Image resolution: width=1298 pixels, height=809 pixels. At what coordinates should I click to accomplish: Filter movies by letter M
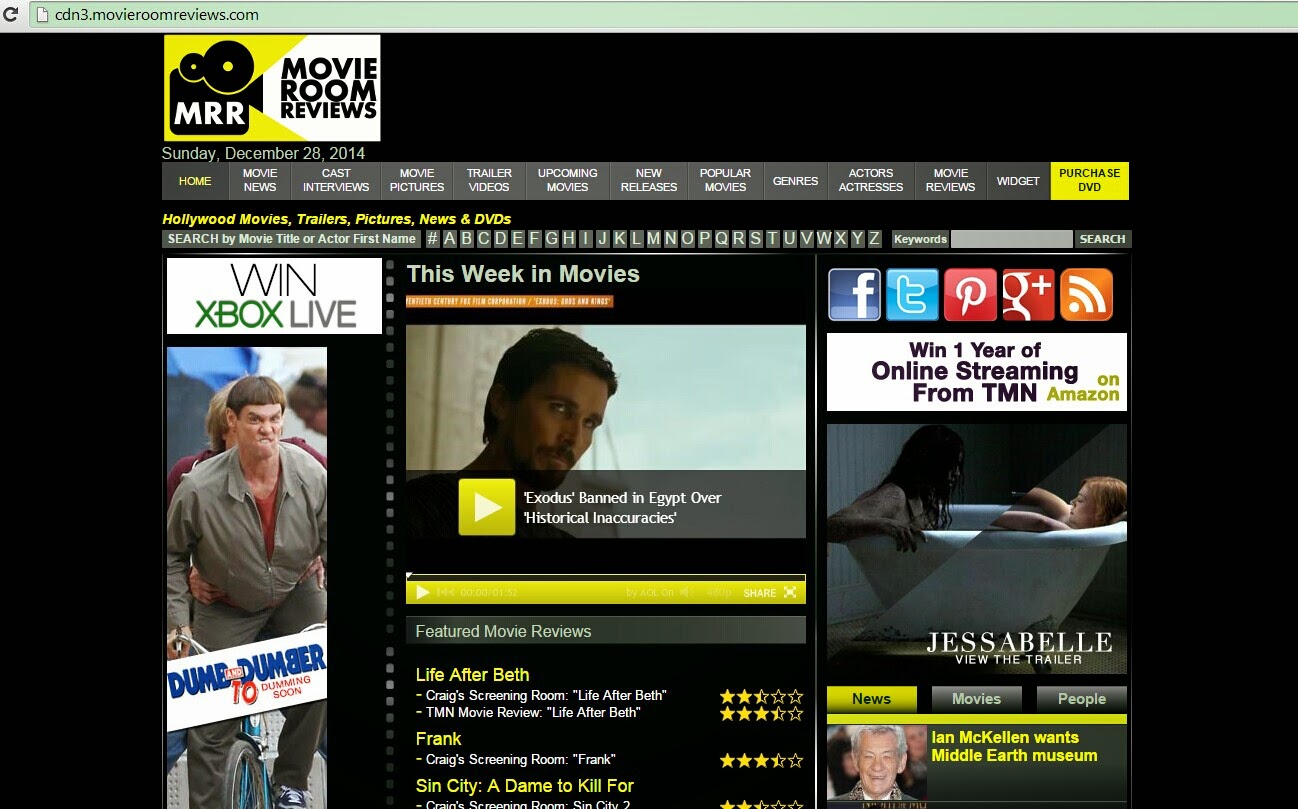(653, 239)
